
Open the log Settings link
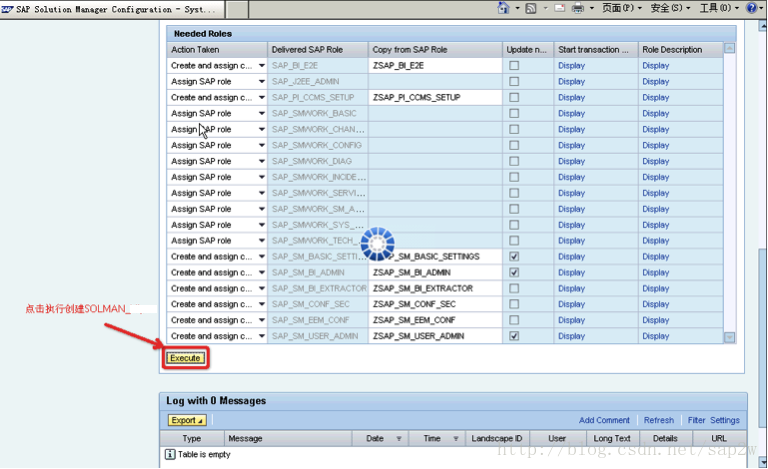pos(725,420)
